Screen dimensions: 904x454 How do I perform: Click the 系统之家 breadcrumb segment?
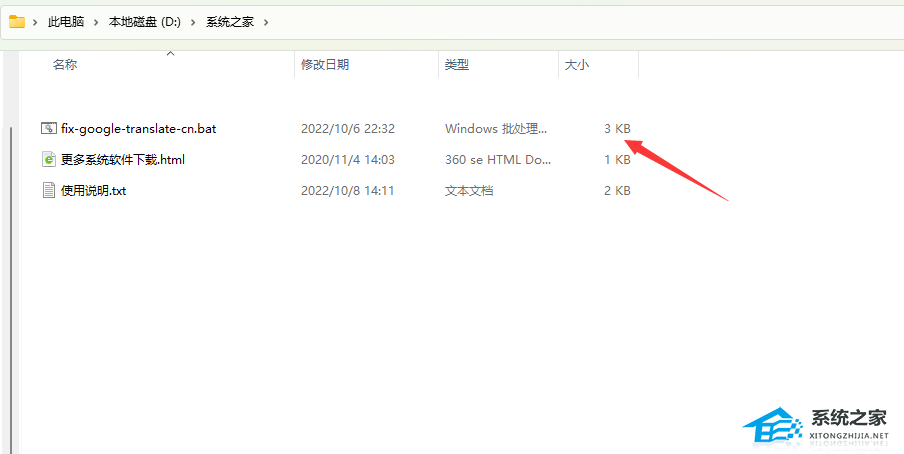(x=229, y=21)
